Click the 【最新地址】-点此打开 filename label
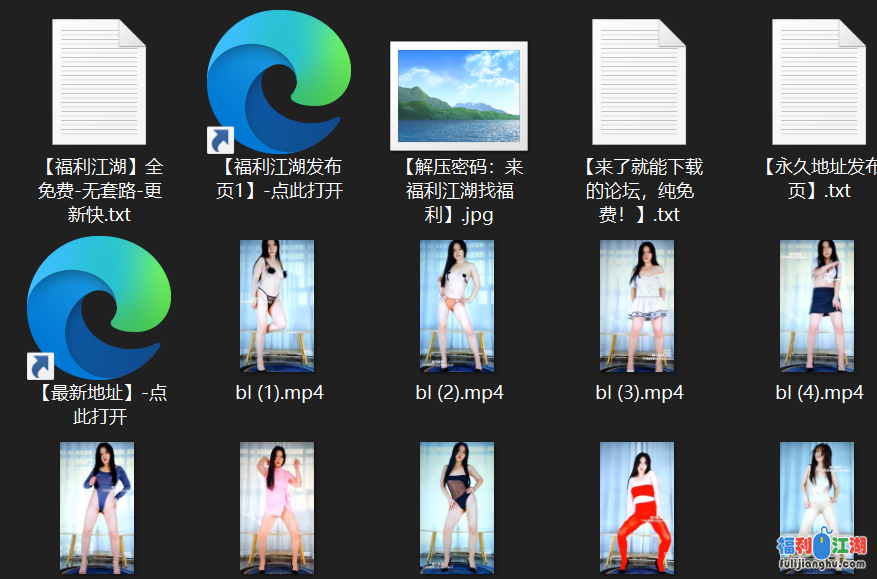The image size is (877, 579). [99, 405]
